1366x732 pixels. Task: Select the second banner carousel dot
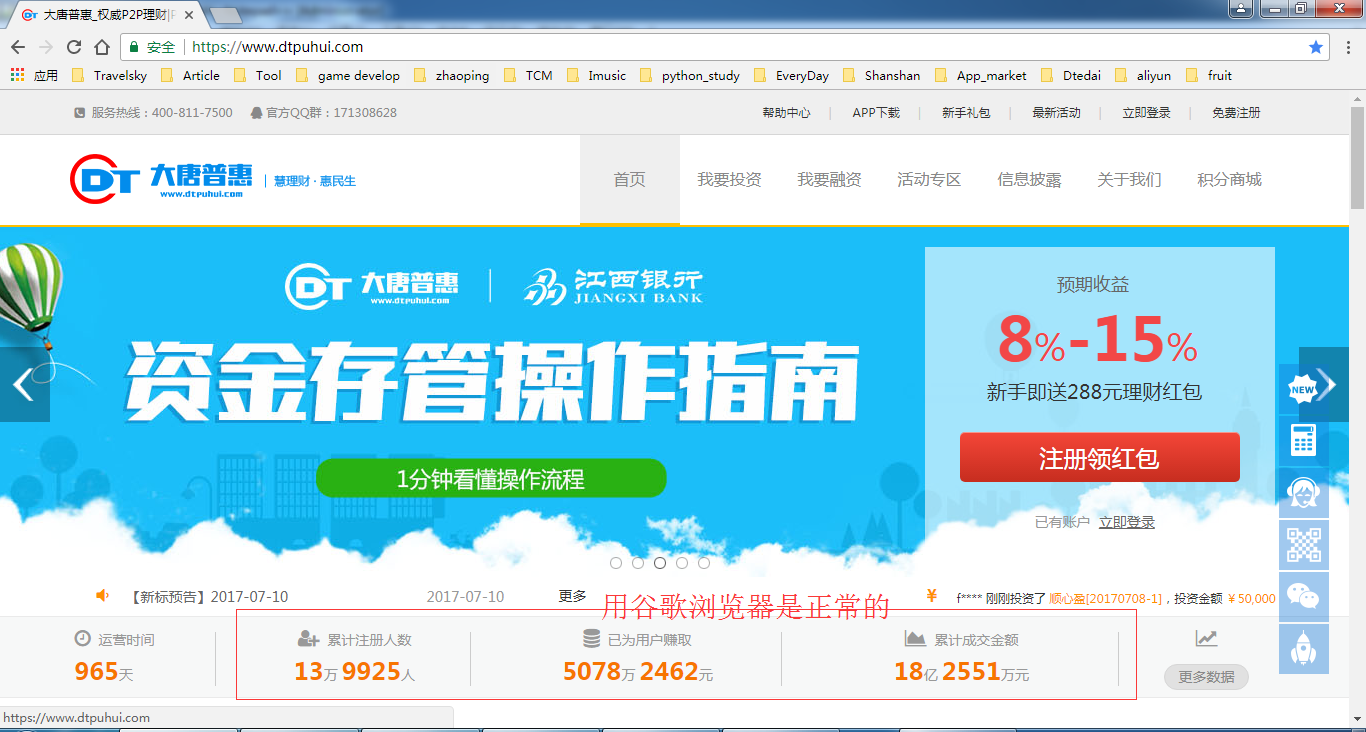638,563
